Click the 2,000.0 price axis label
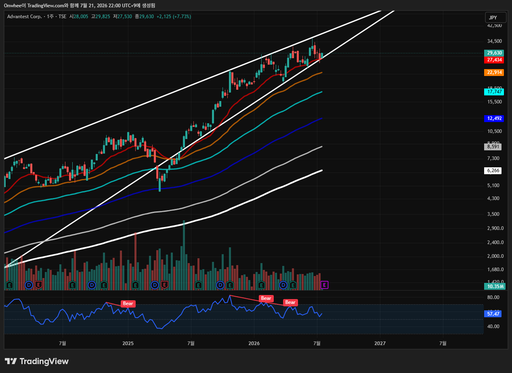 click(x=495, y=256)
